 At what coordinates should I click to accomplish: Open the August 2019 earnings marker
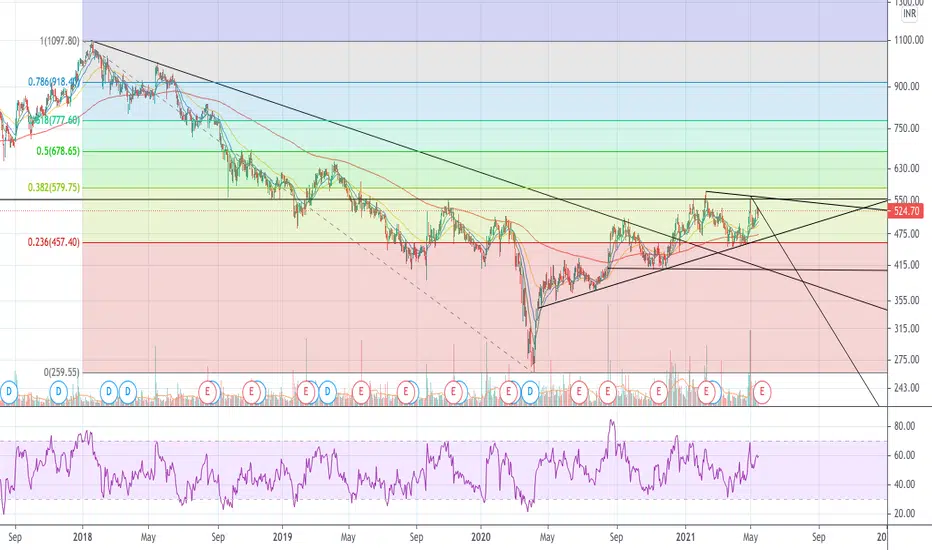[x=406, y=392]
